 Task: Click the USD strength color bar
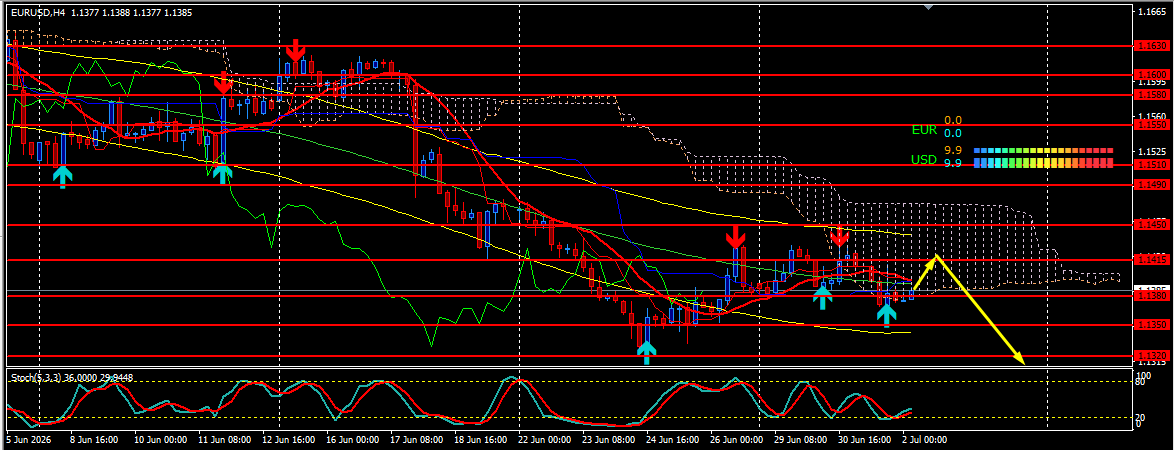pos(1043,163)
